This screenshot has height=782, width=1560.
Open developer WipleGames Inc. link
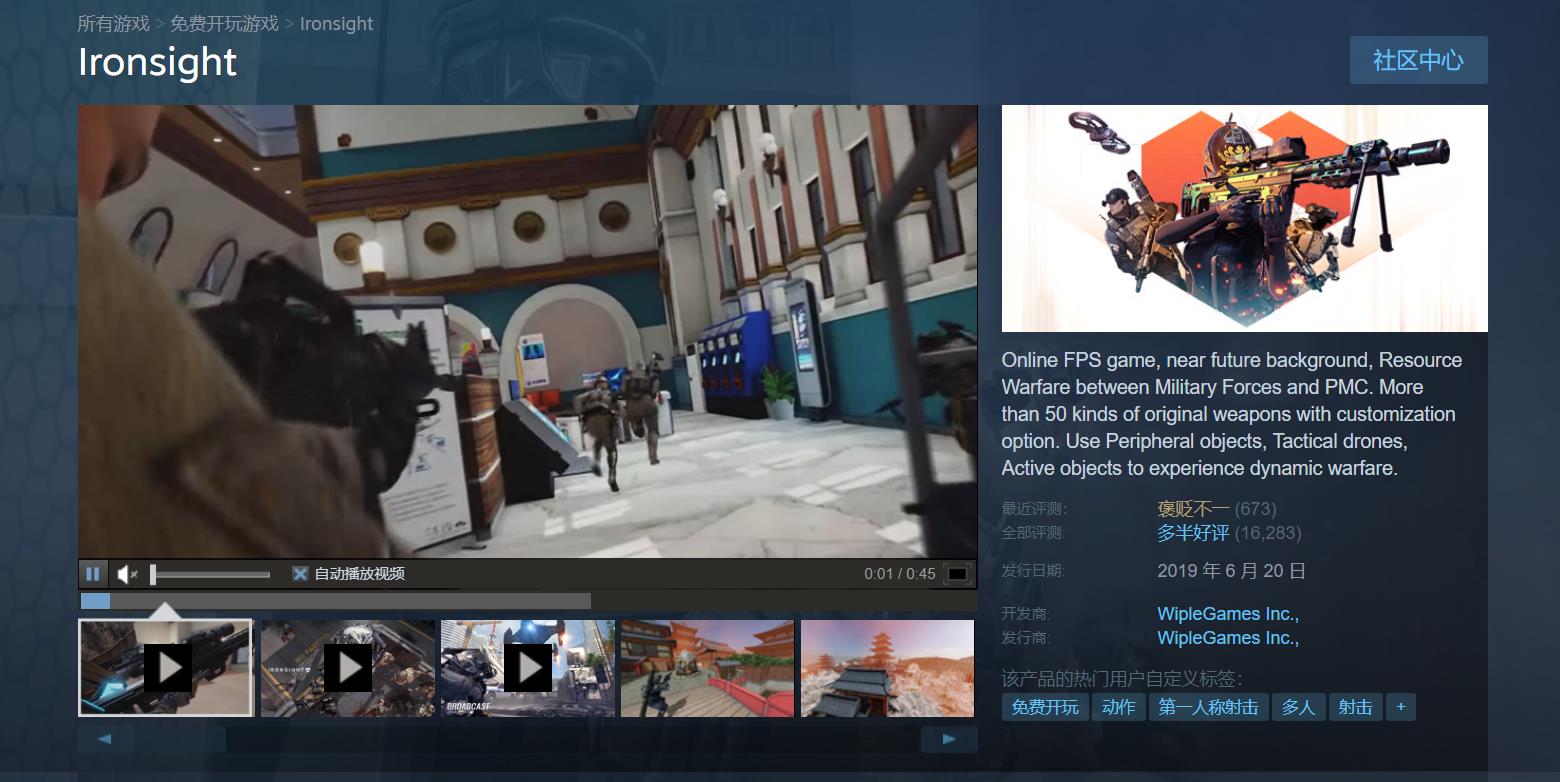pos(1228,614)
